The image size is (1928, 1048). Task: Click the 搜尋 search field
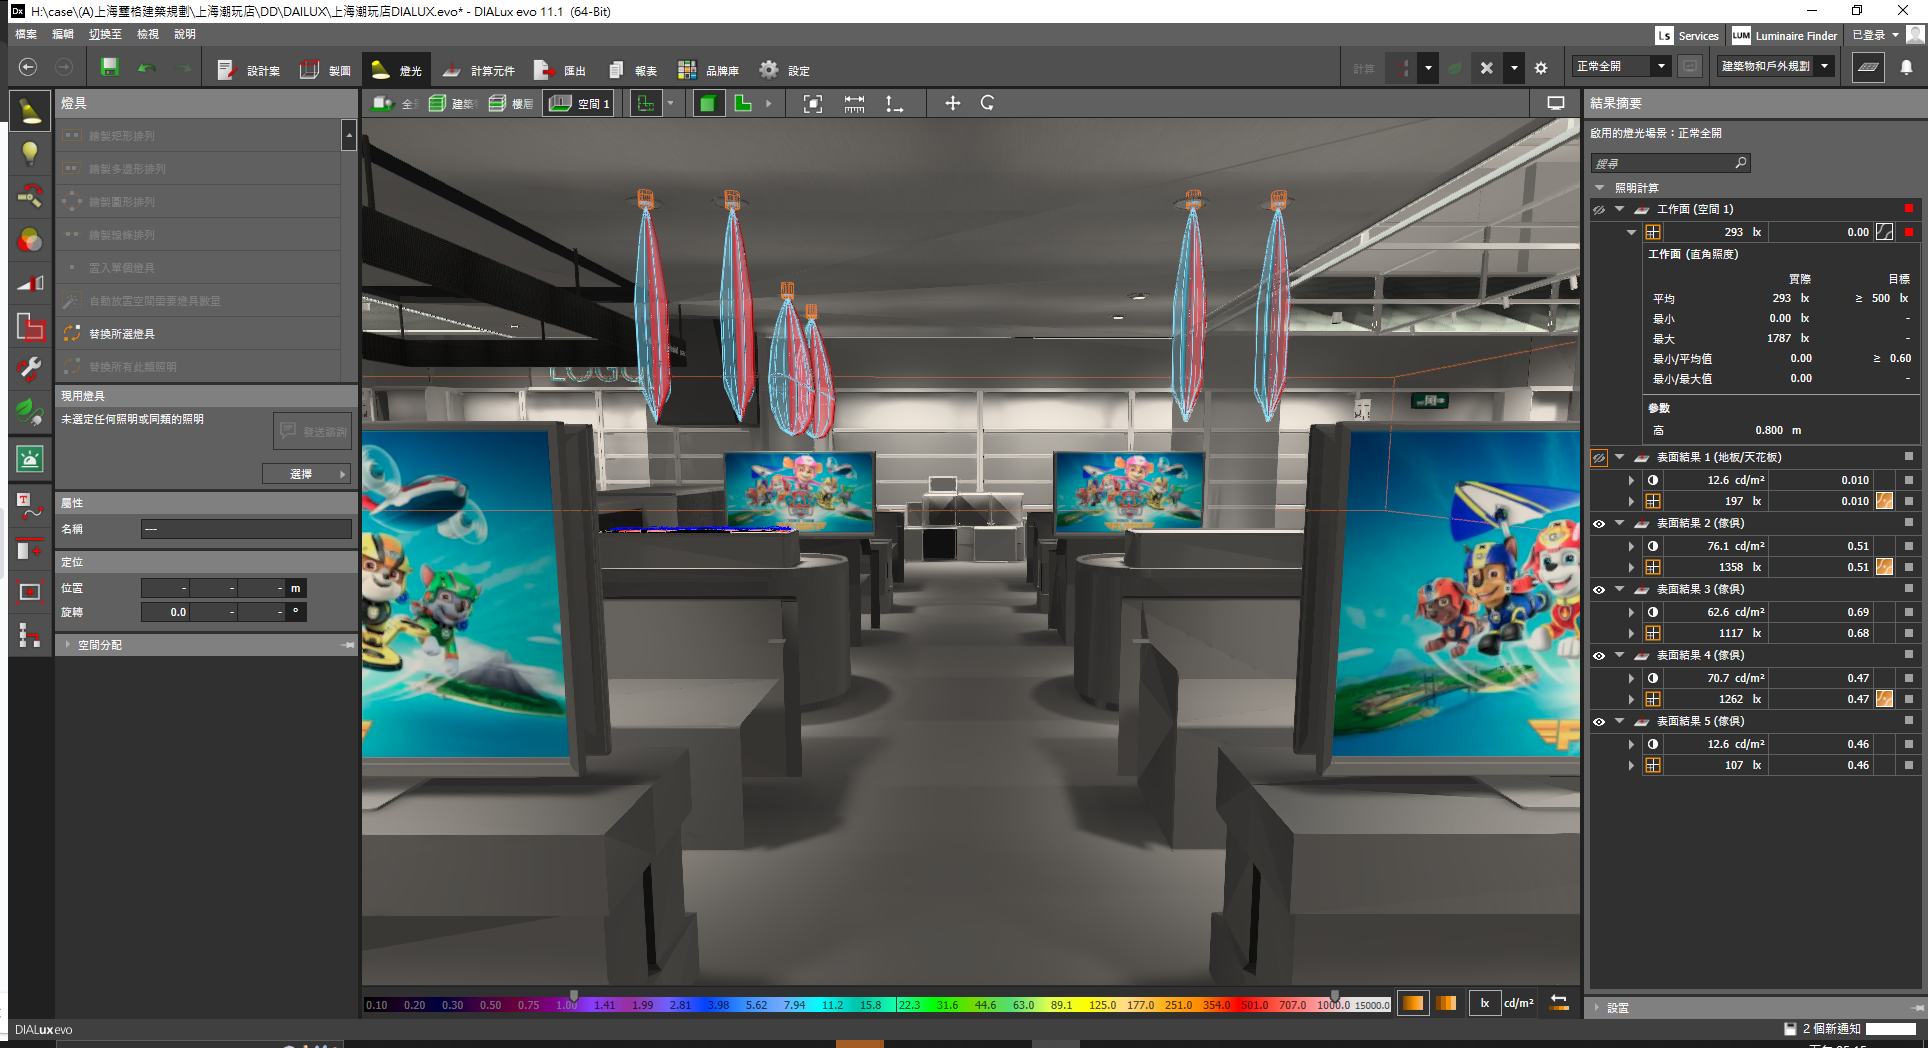1662,162
